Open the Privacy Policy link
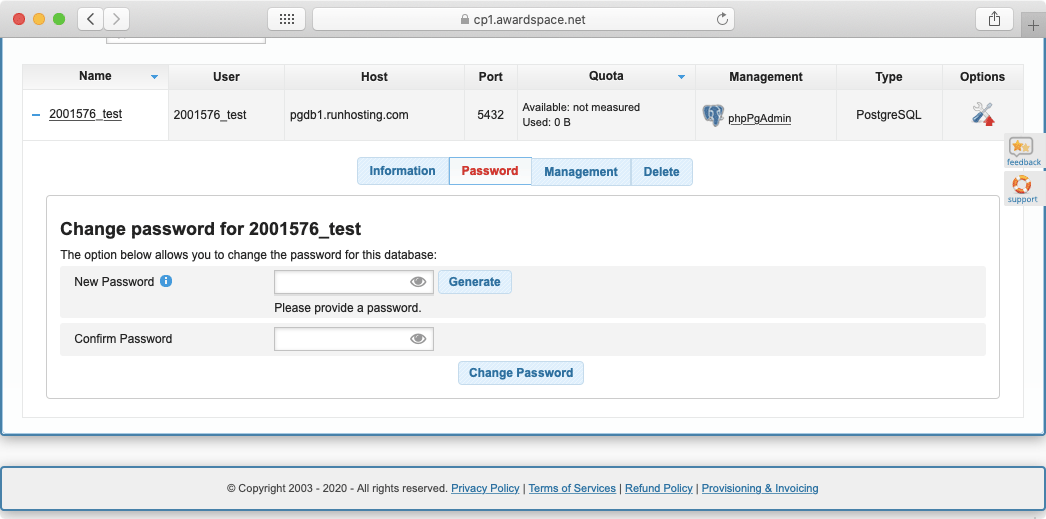The height and width of the screenshot is (519, 1046). point(485,488)
